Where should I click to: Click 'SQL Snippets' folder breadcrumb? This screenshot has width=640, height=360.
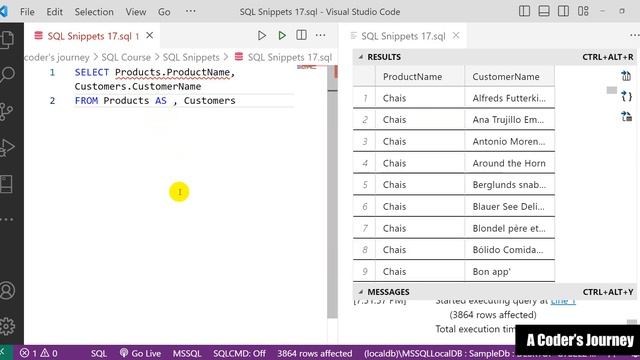(x=191, y=58)
